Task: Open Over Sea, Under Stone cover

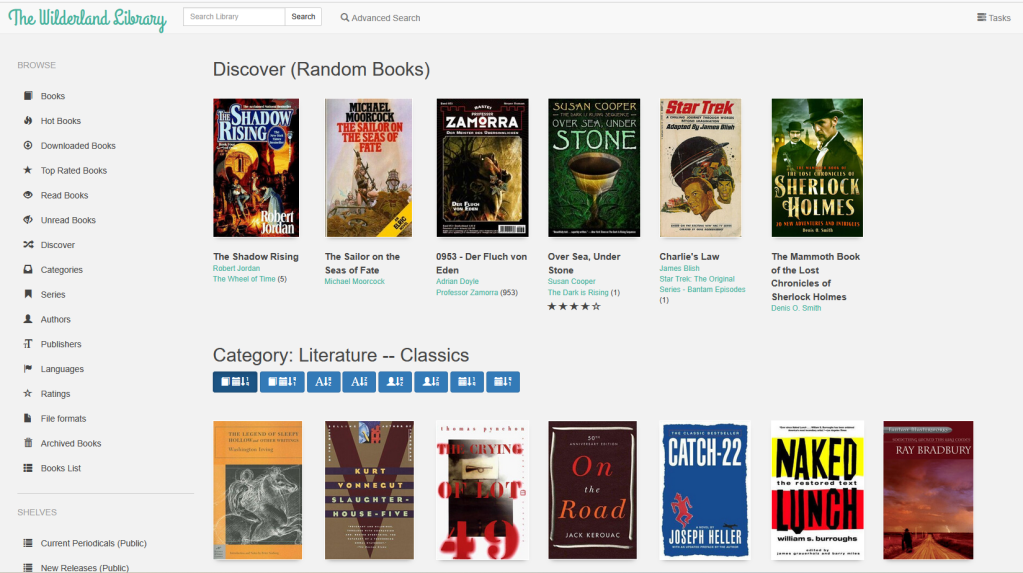Action: click(x=594, y=168)
